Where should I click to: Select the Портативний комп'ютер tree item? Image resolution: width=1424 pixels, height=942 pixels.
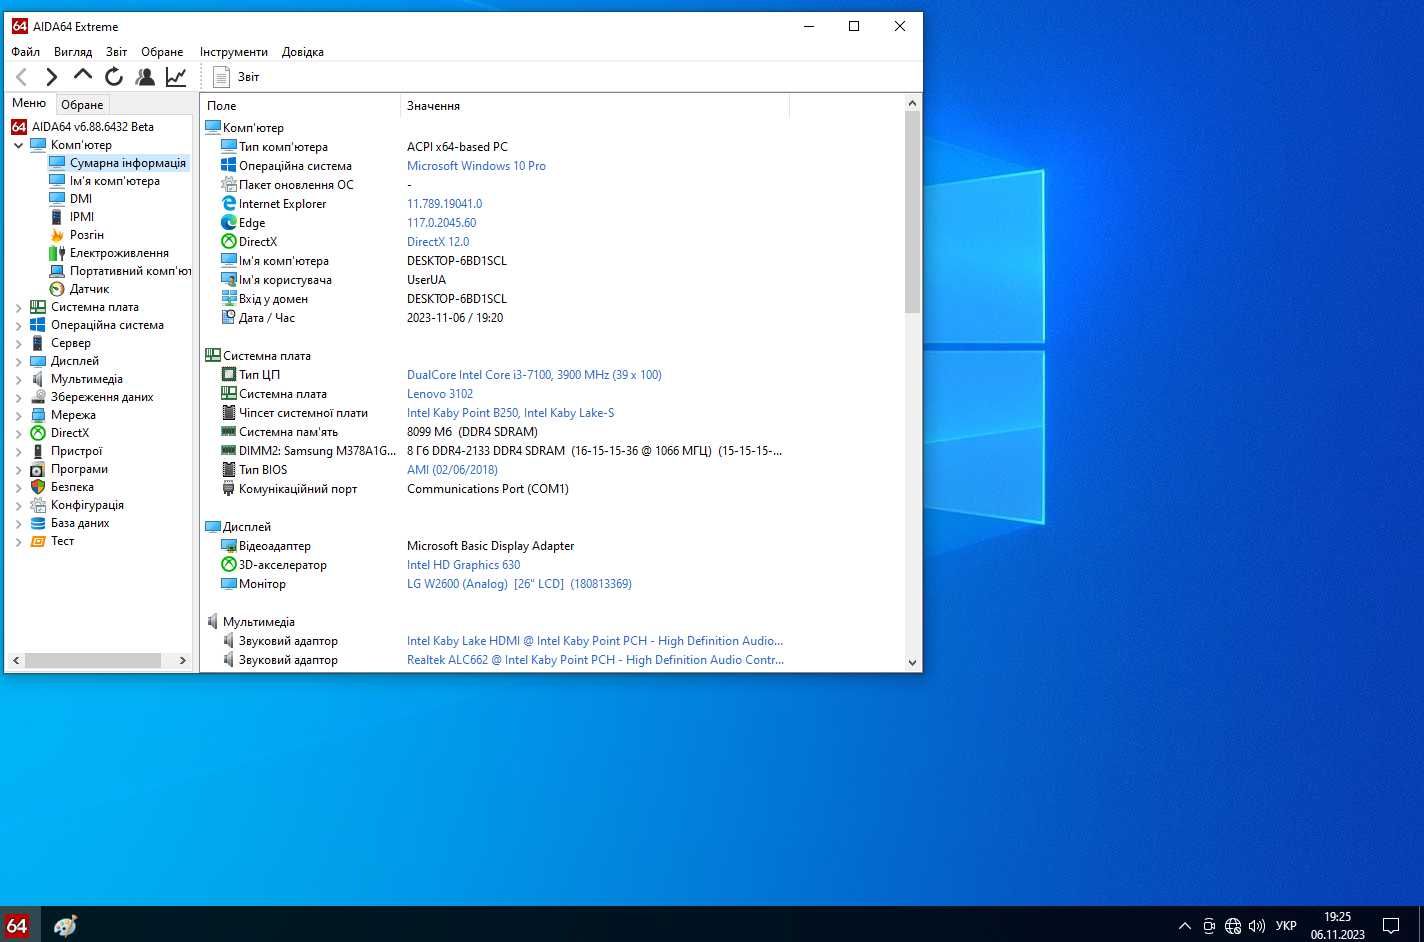(x=130, y=271)
